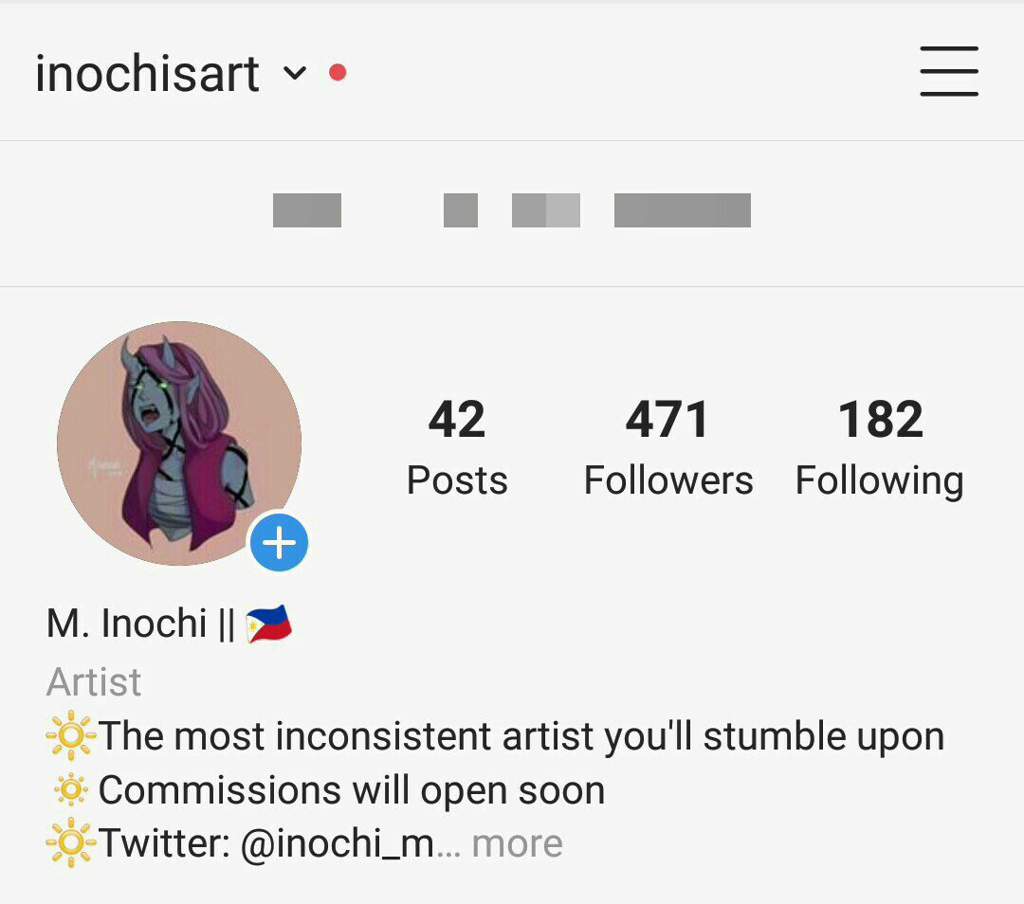Click the sun emoji beside Twitter line
The image size is (1024, 904).
71,843
